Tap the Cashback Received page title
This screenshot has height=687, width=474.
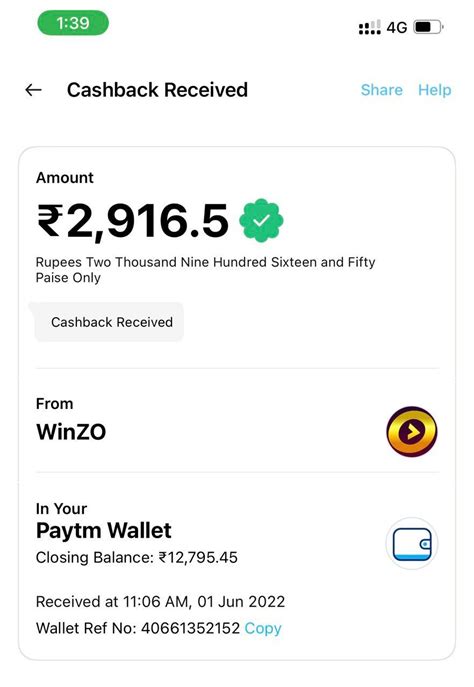click(157, 90)
